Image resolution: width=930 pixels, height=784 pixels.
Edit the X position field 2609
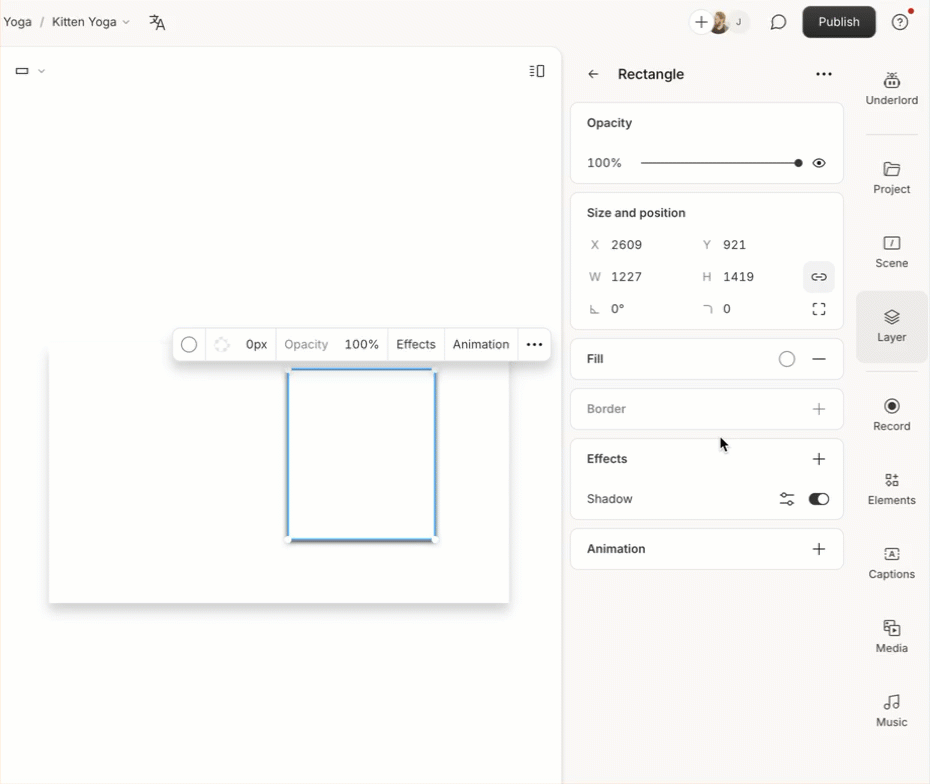click(626, 245)
